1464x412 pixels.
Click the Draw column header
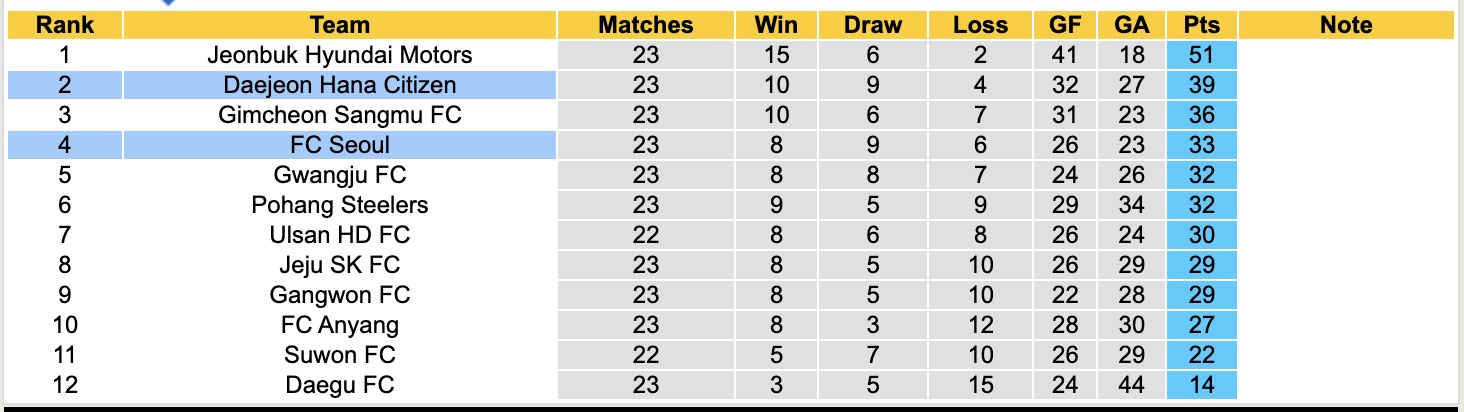coord(872,25)
